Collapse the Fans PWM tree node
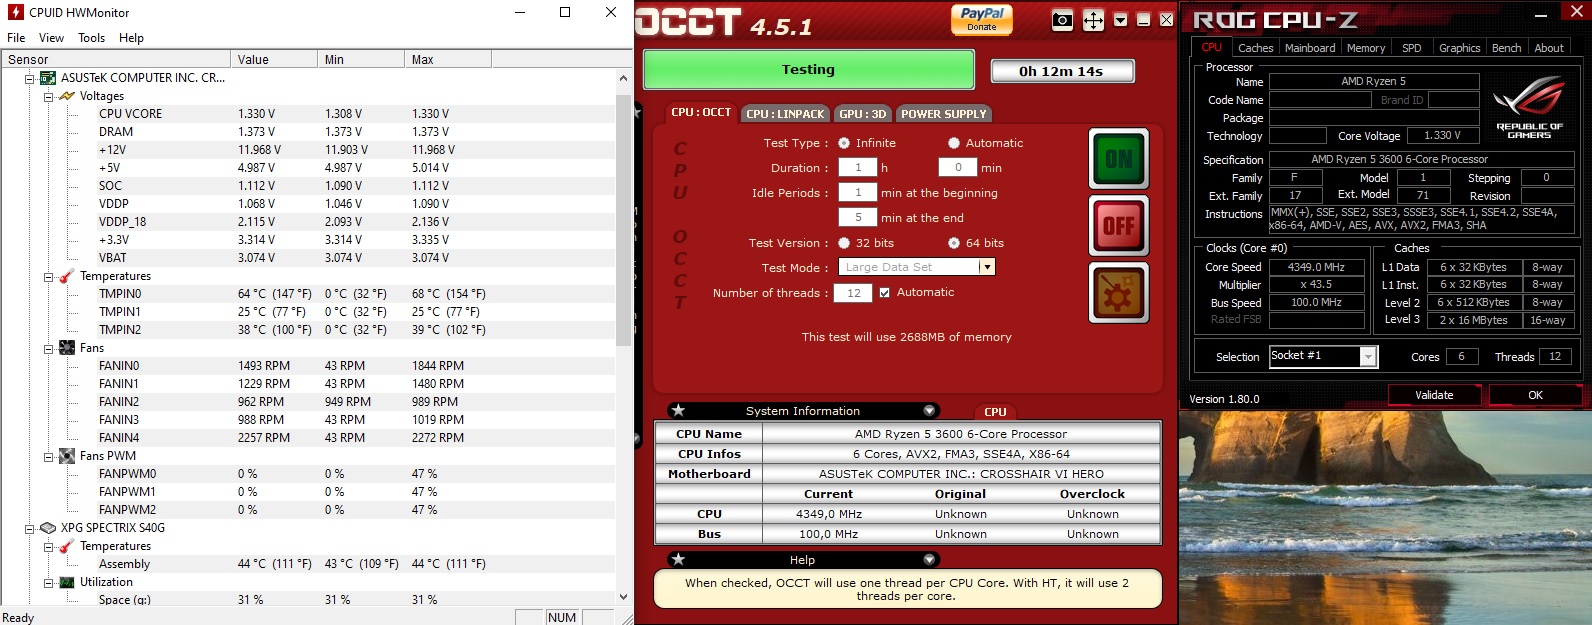 tap(48, 456)
